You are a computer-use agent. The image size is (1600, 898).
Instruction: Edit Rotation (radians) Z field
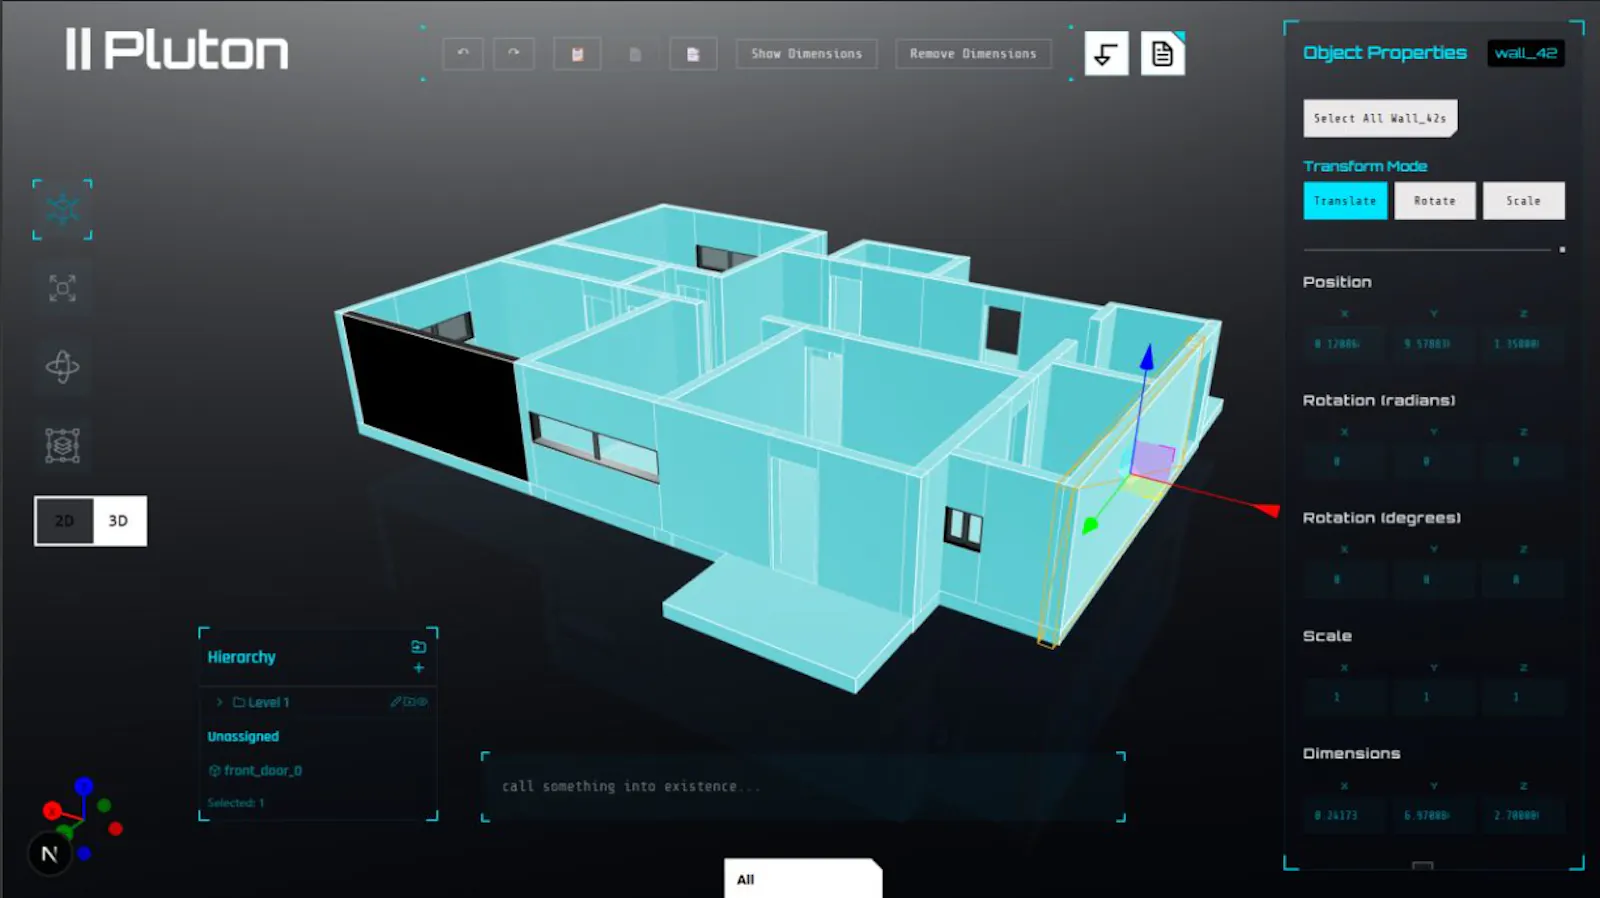click(1523, 462)
